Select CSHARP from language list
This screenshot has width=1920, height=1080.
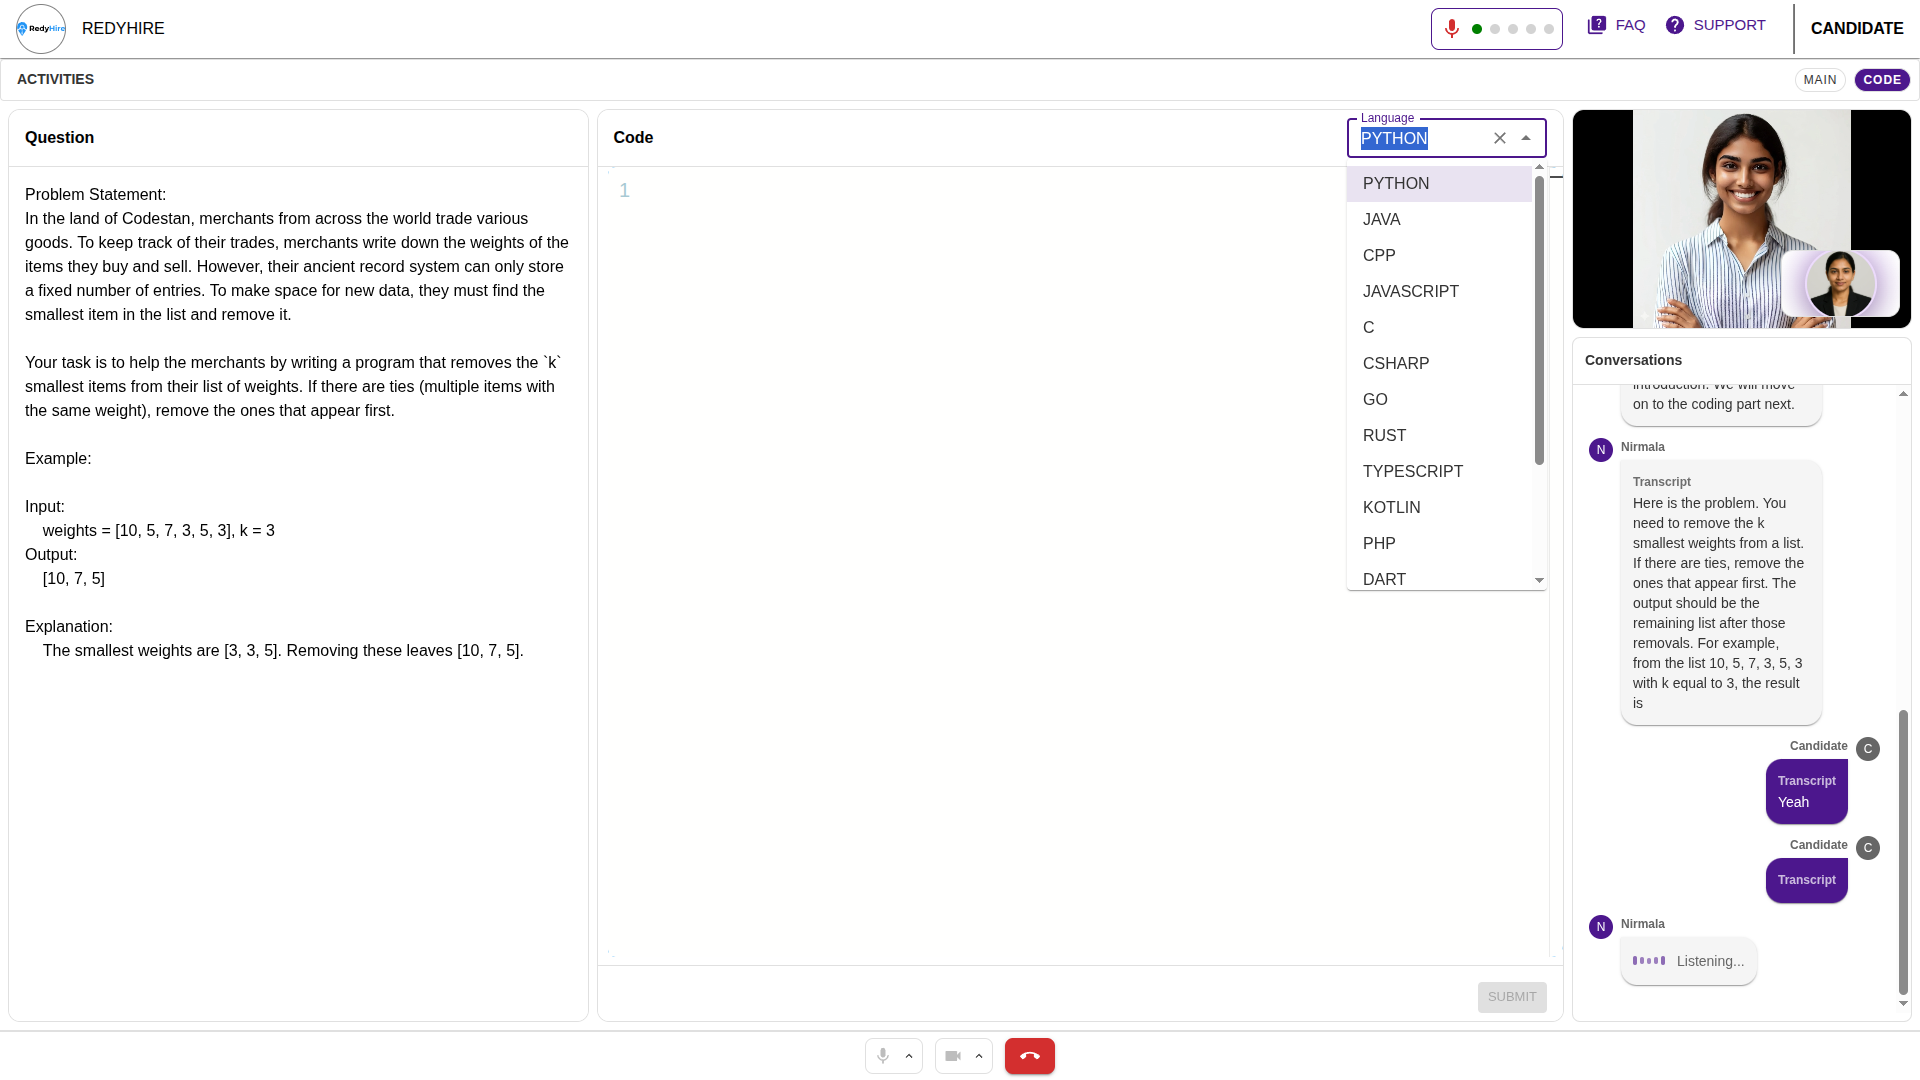(x=1439, y=364)
